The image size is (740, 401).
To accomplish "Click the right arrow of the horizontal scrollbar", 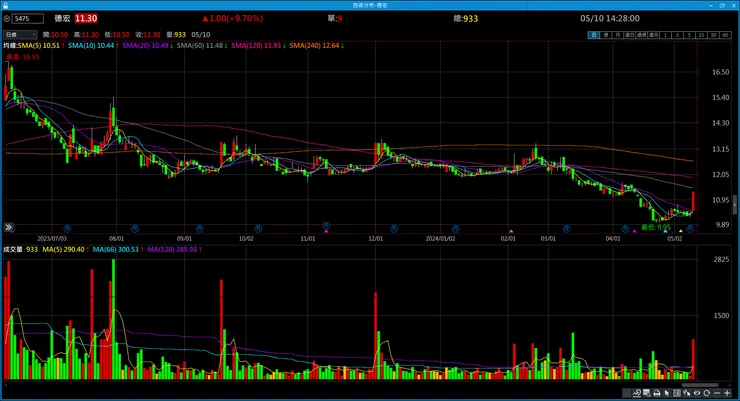I will click(x=730, y=385).
